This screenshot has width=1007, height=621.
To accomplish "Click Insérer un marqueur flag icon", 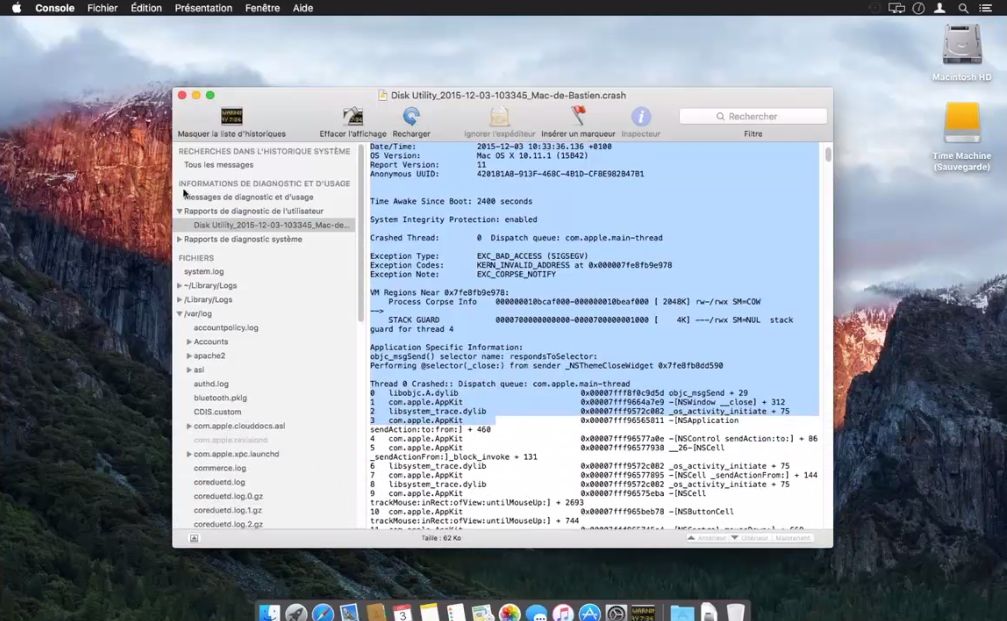I will click(x=578, y=116).
